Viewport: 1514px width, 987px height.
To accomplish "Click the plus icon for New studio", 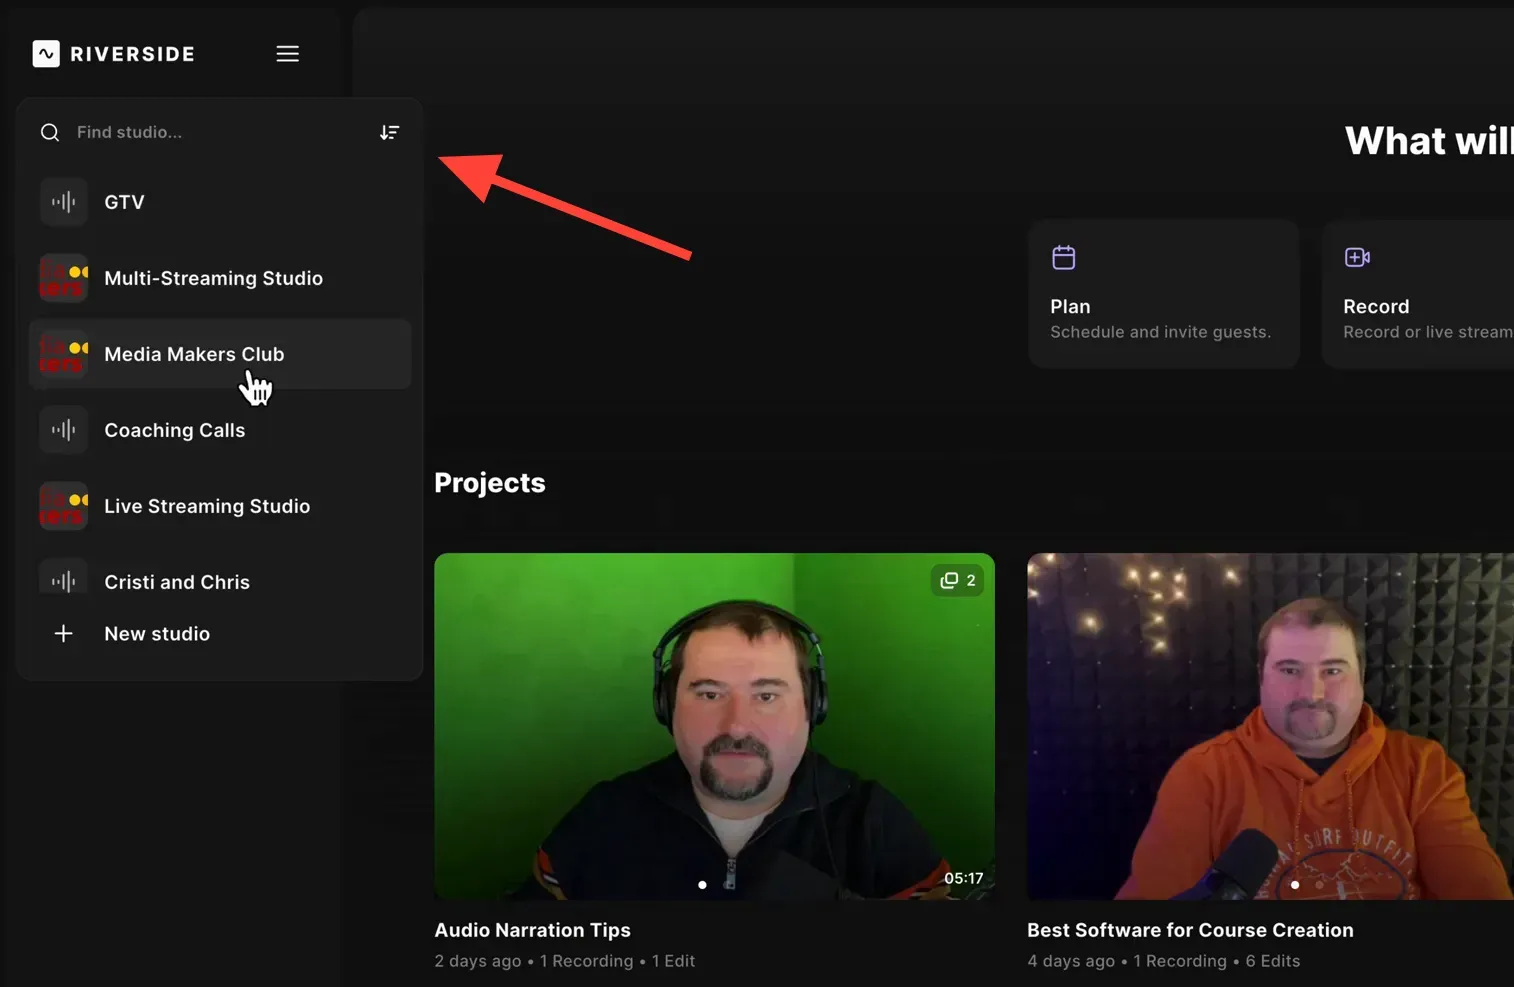I will click(63, 634).
